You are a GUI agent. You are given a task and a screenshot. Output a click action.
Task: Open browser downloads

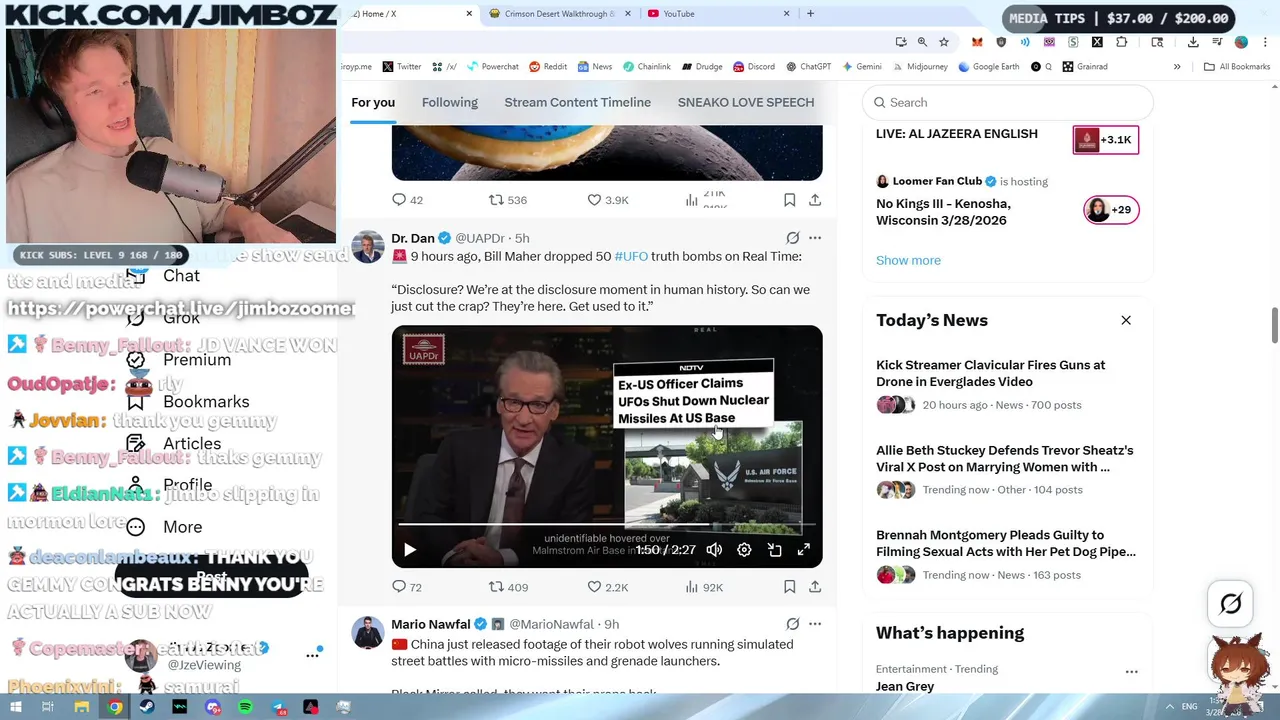[x=1193, y=42]
